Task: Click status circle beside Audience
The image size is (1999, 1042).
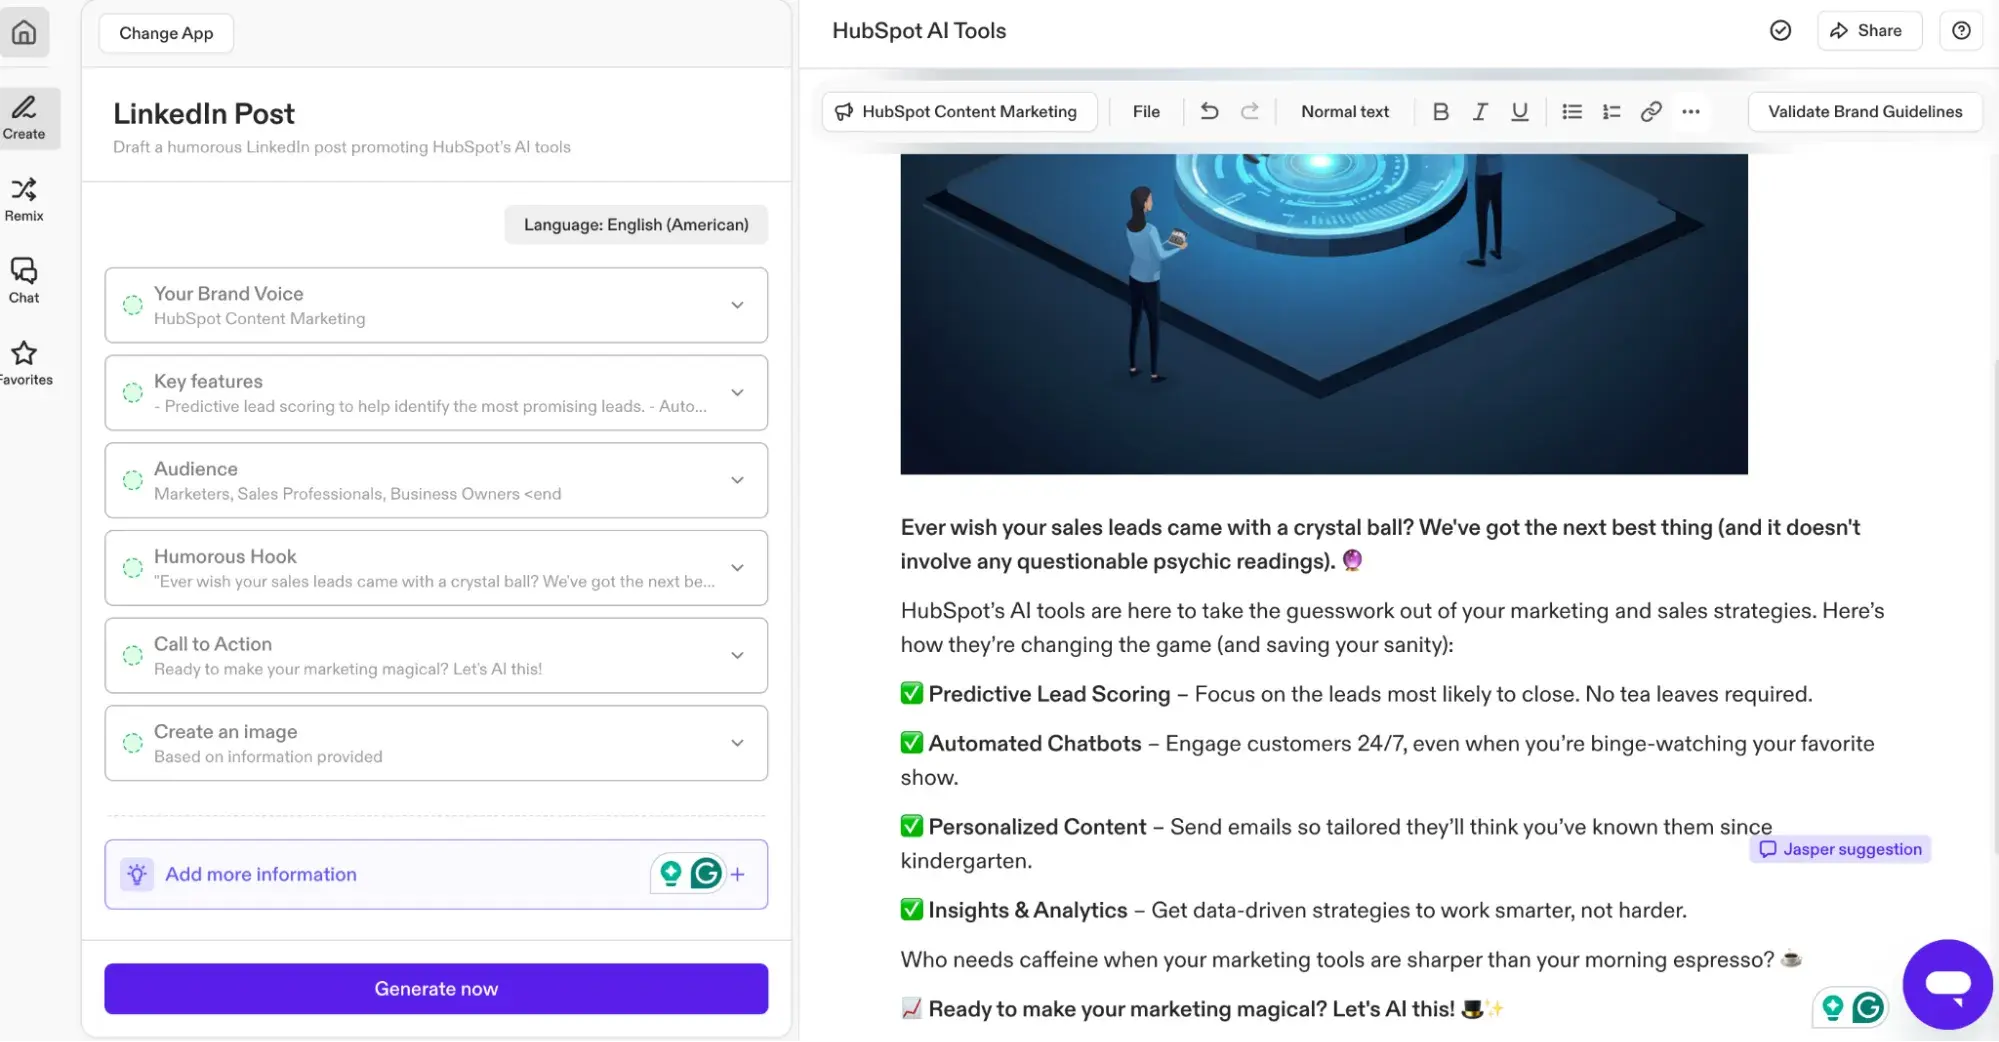Action: tap(133, 480)
